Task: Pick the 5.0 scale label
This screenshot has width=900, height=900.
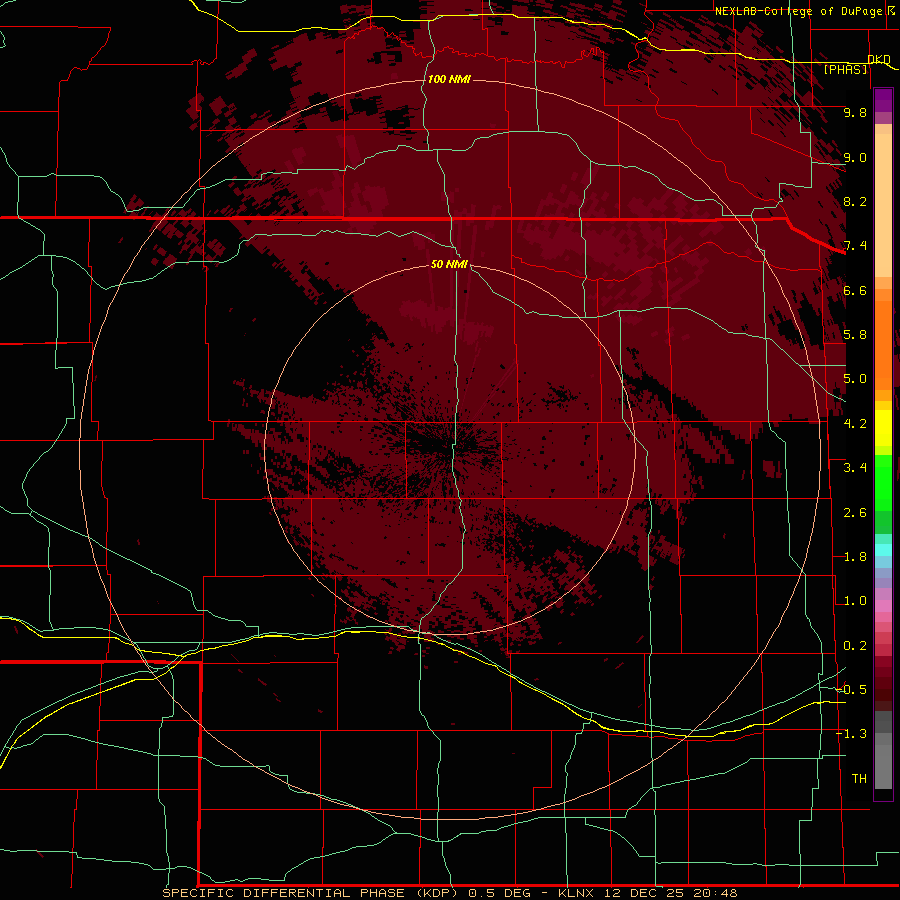Action: (855, 379)
